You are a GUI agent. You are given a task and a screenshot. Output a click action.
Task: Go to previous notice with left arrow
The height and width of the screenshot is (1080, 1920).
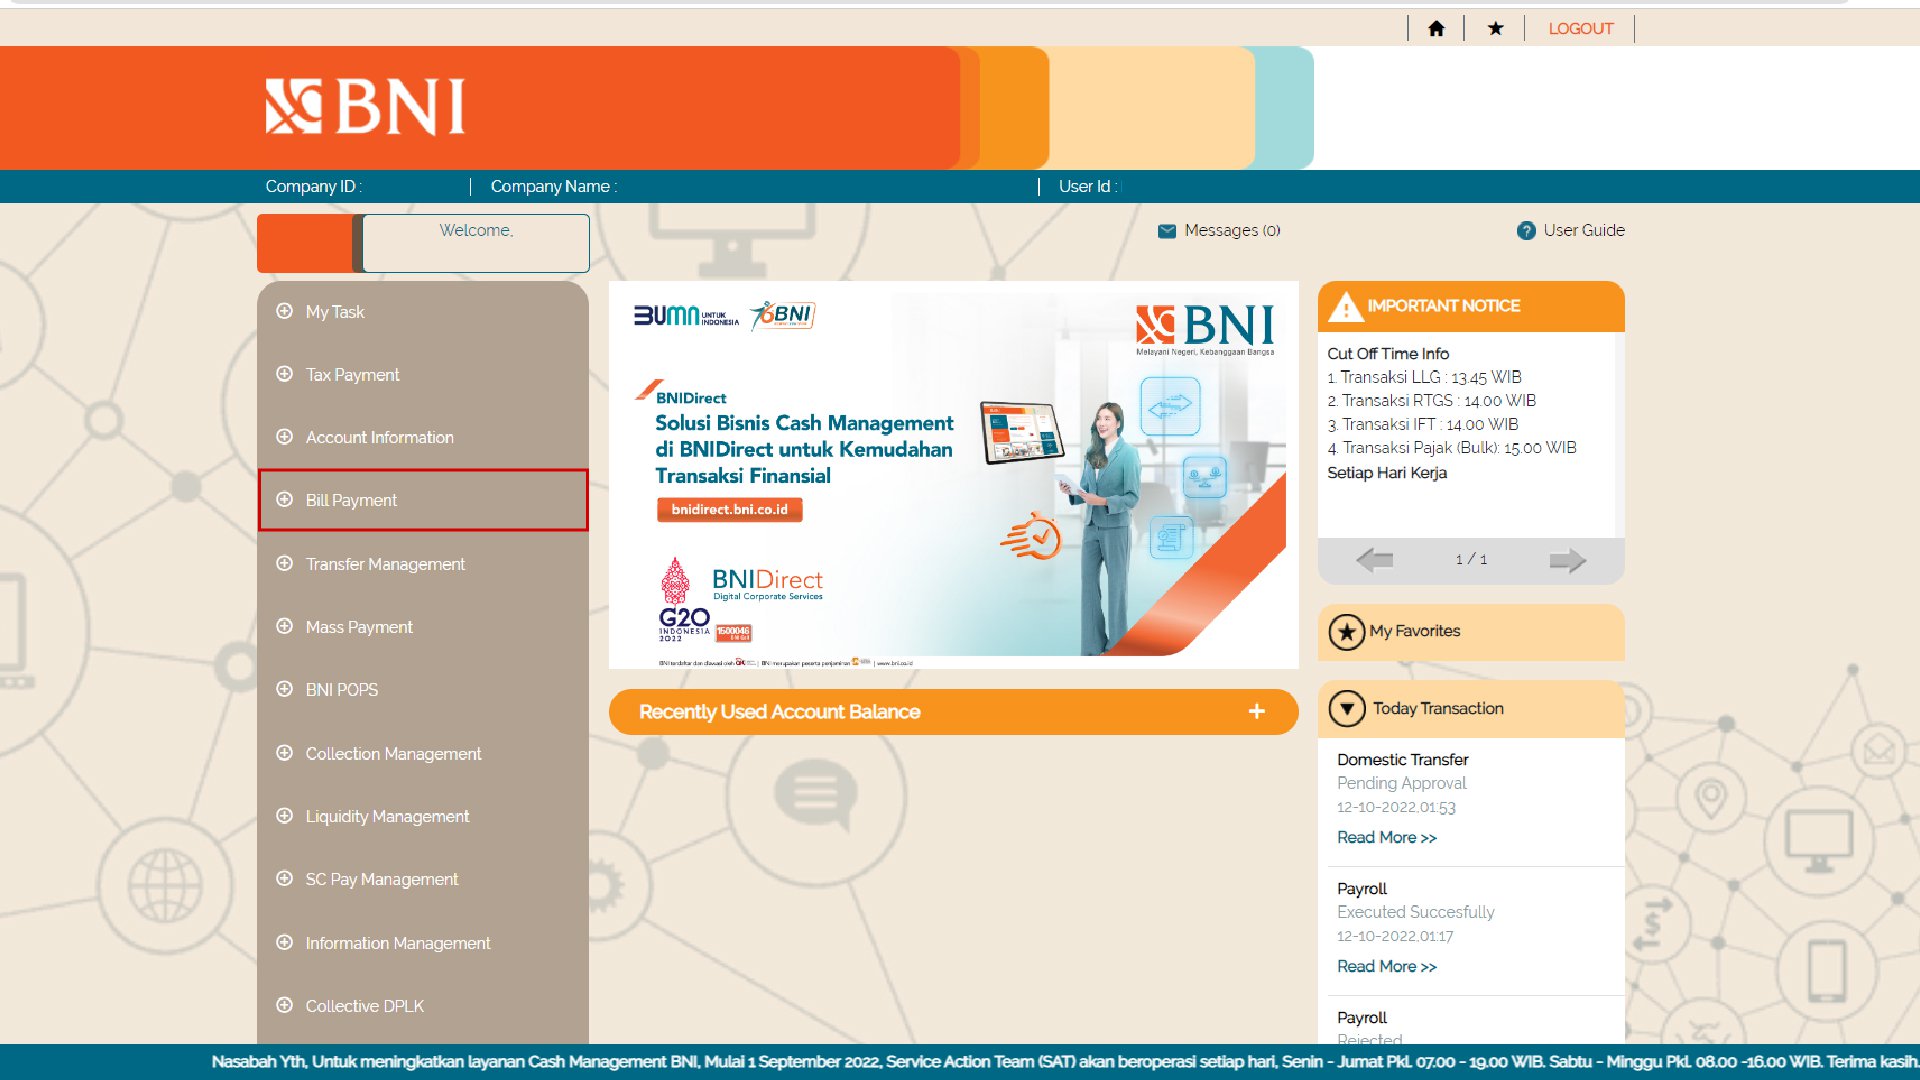pos(1375,560)
